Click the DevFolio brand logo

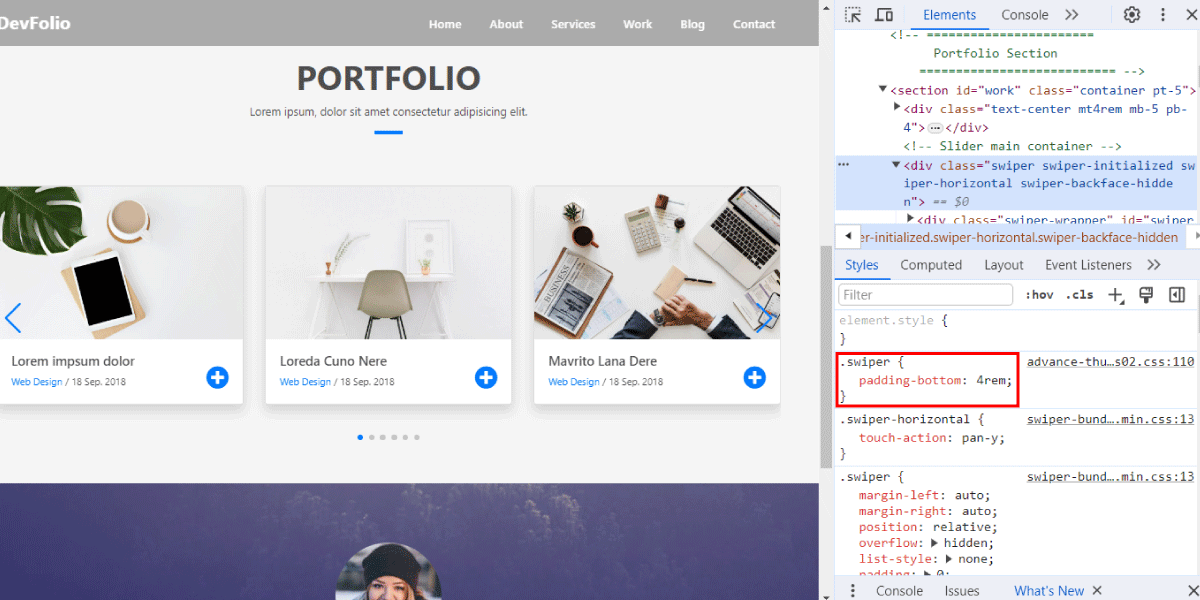(x=35, y=23)
